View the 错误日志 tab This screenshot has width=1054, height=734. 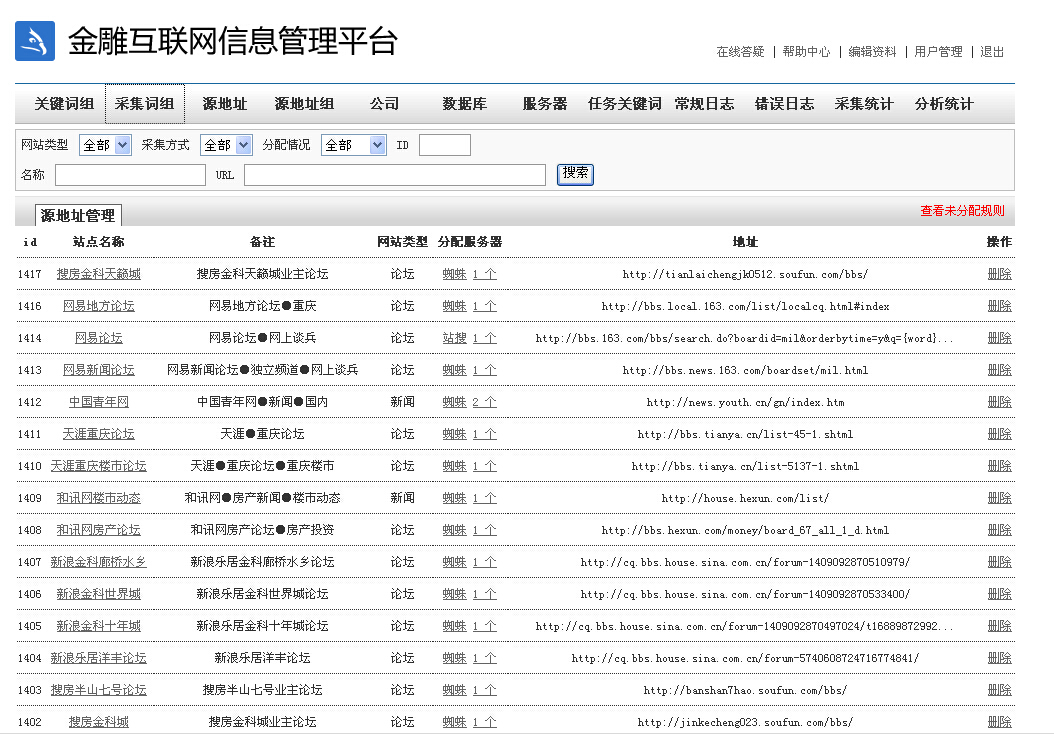784,104
